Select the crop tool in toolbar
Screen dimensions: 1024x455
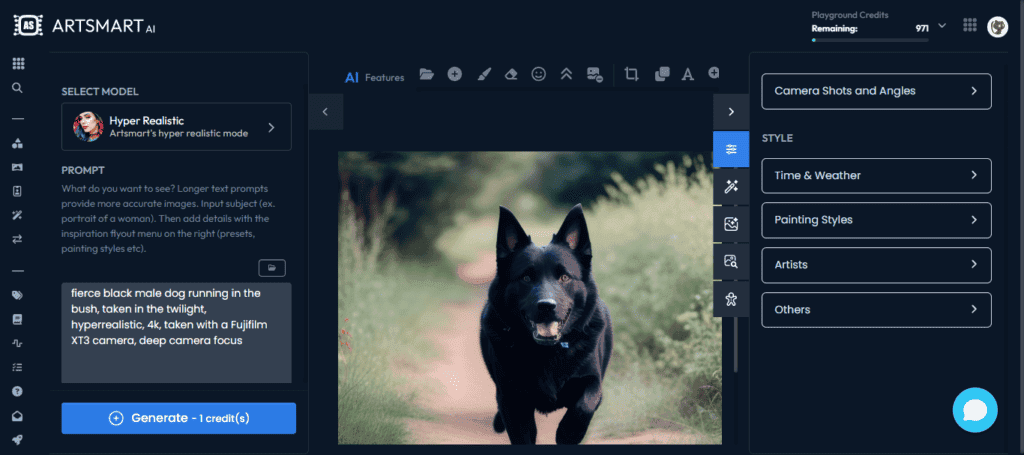(x=631, y=74)
